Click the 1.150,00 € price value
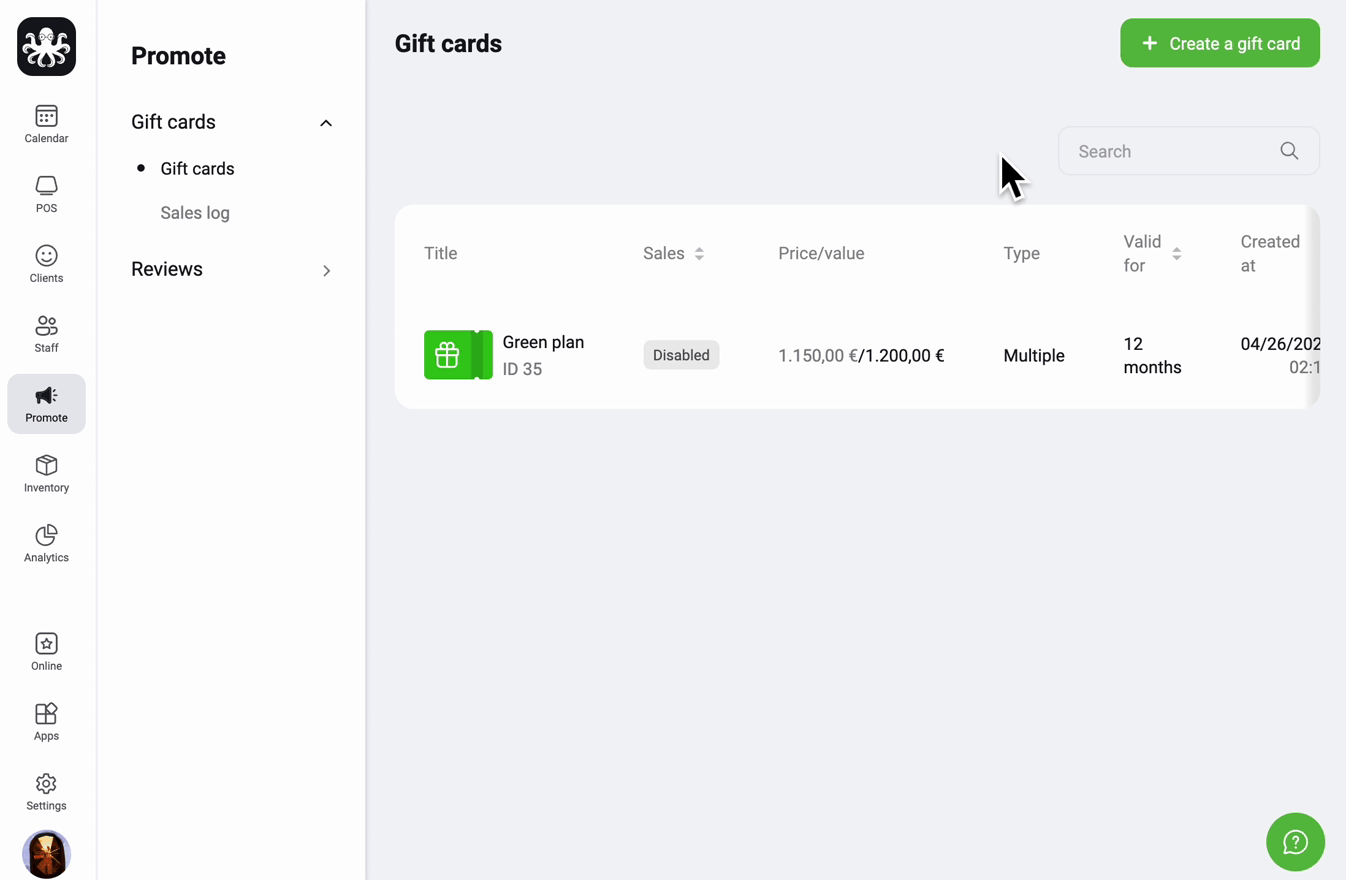The image size is (1346, 880). click(817, 355)
